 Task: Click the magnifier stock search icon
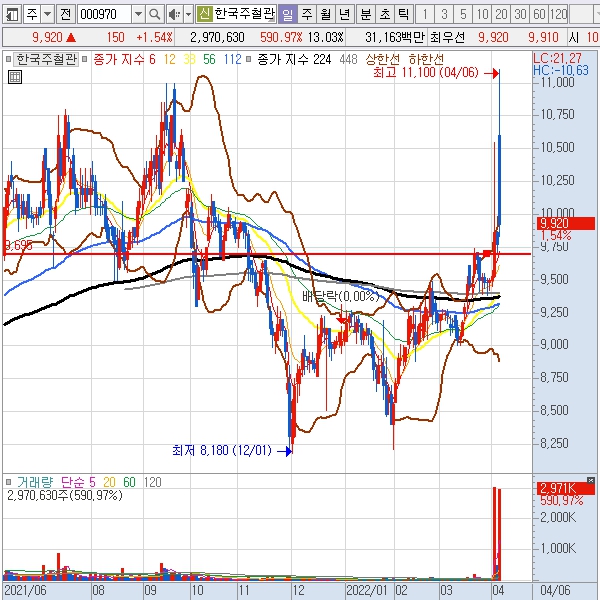point(155,15)
